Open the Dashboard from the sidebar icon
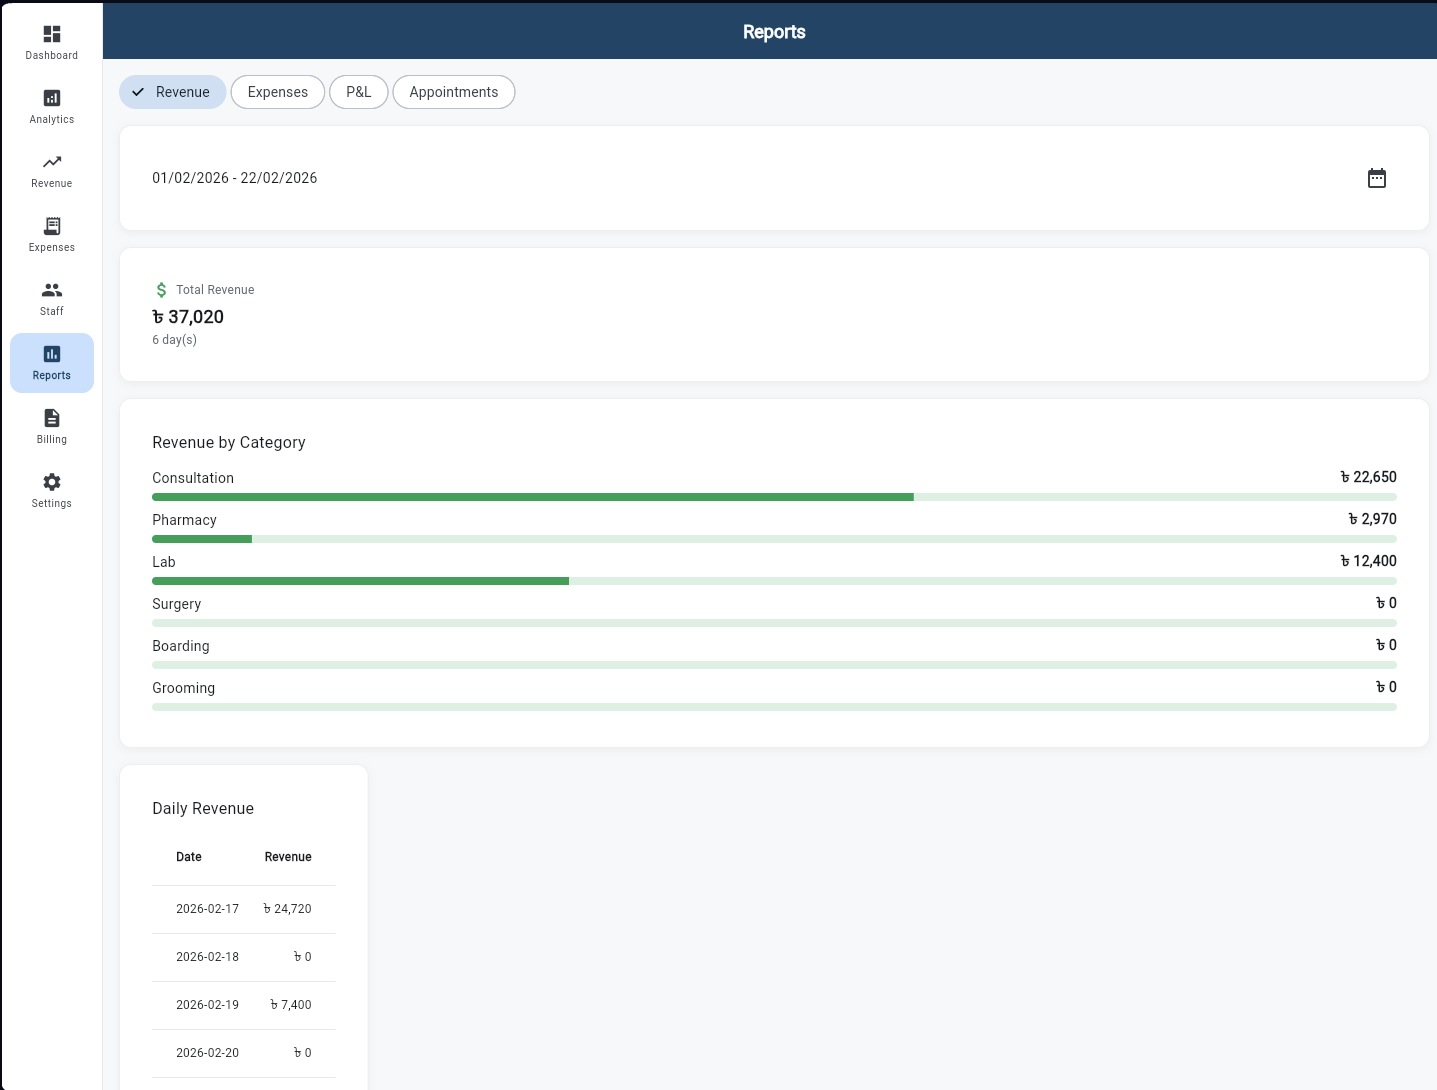Image resolution: width=1437 pixels, height=1090 pixels. (51, 41)
